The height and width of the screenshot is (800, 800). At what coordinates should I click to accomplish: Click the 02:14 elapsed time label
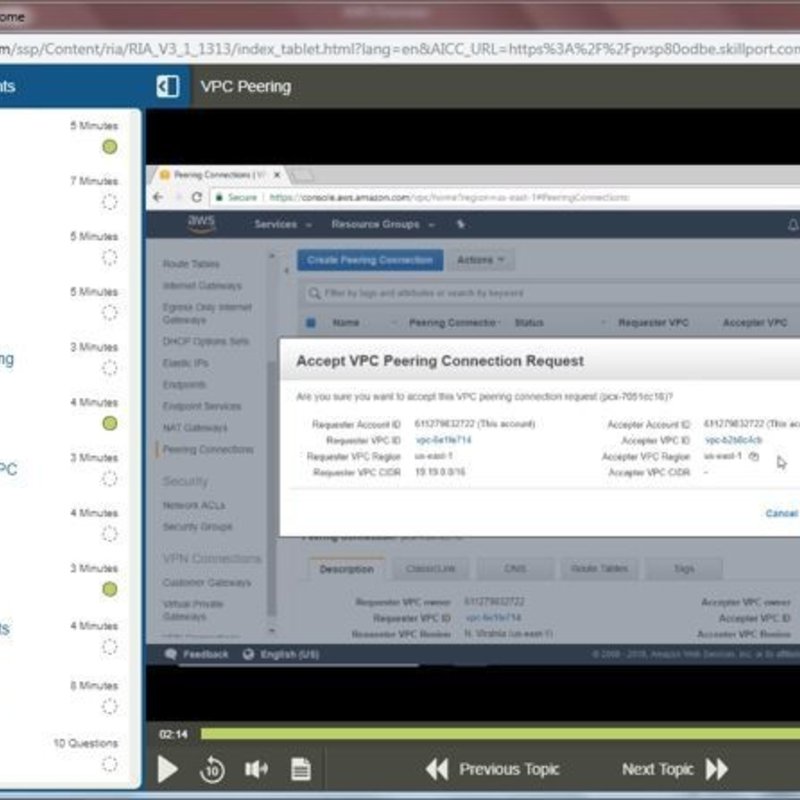coord(173,734)
